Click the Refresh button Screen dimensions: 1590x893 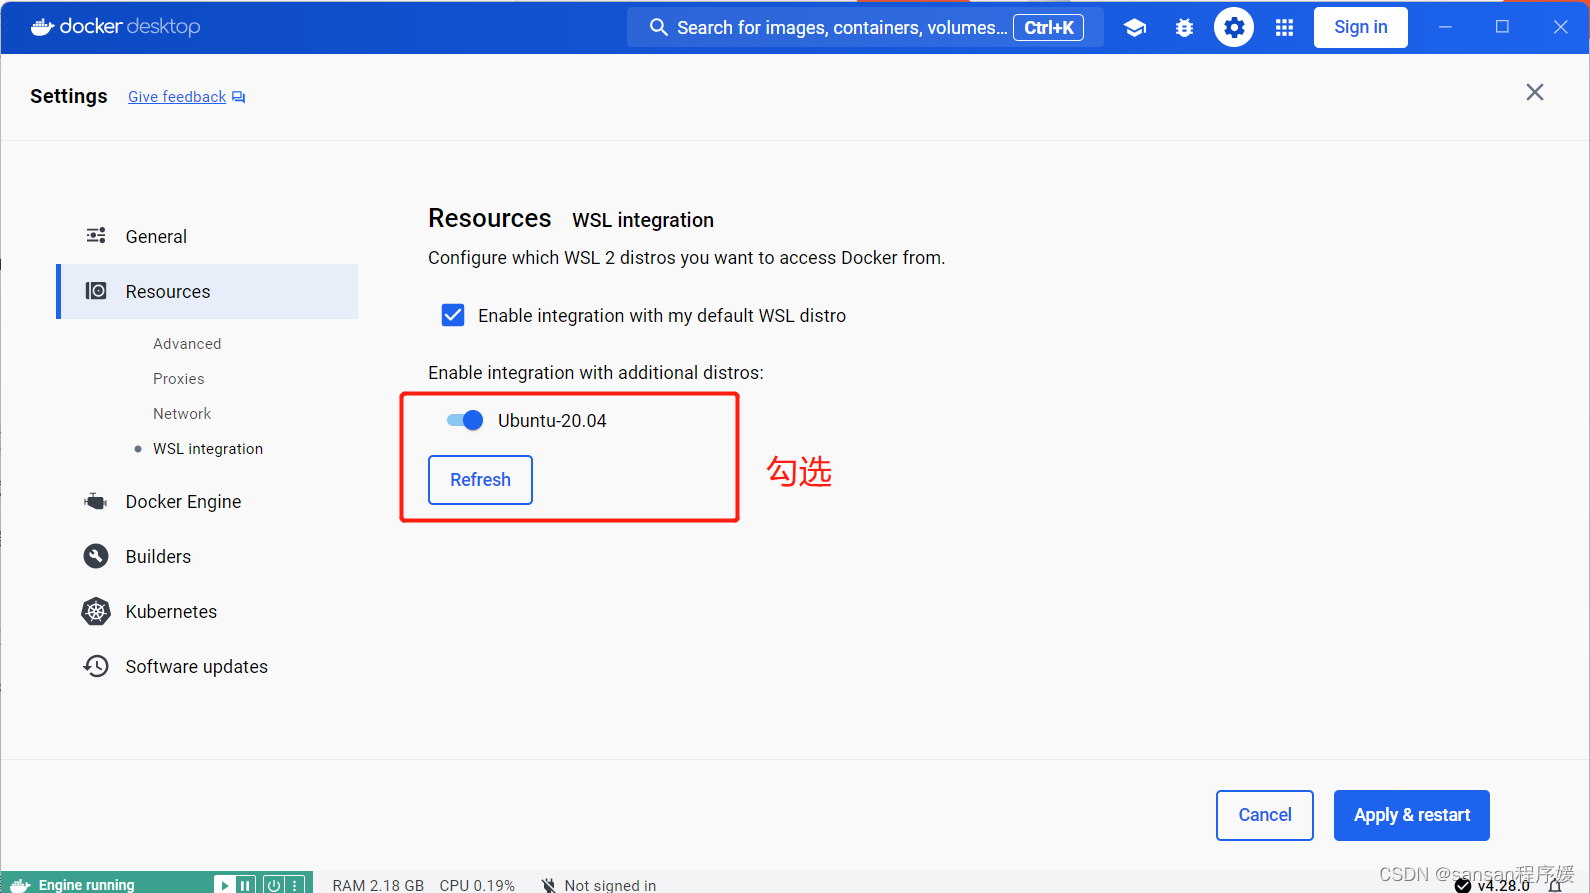tap(480, 480)
